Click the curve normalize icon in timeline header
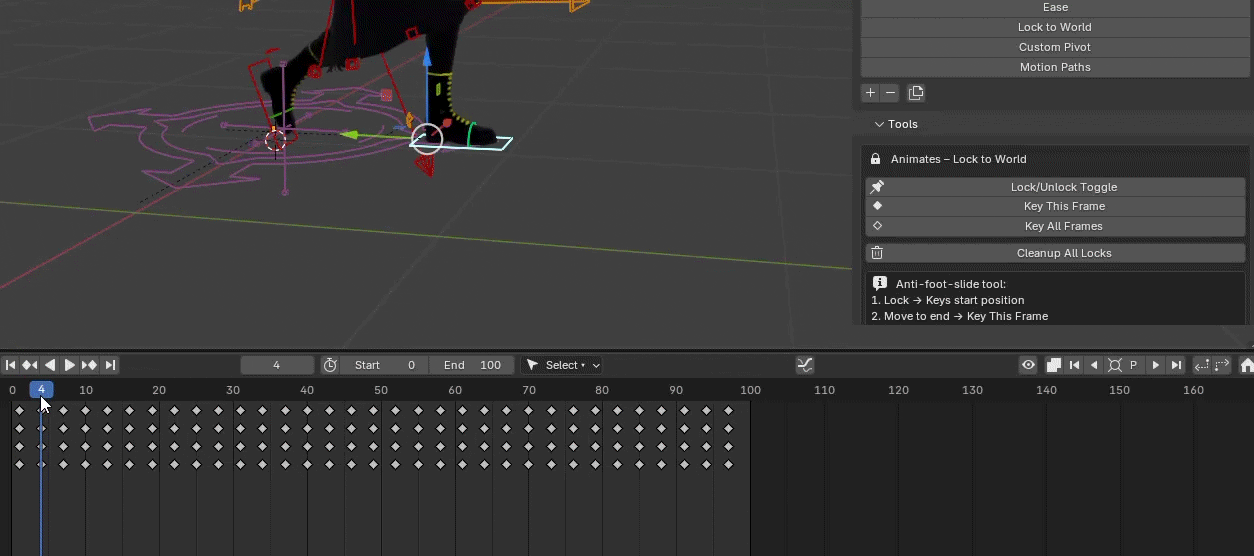 click(805, 365)
